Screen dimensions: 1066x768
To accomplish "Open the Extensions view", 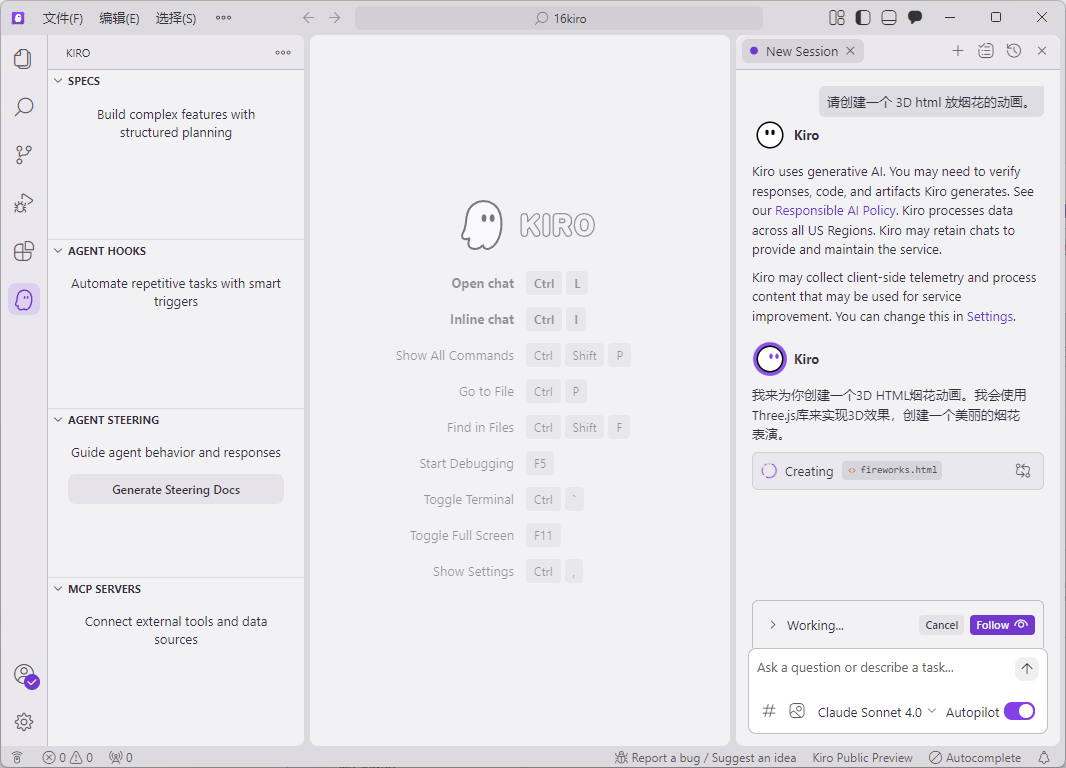I will click(x=23, y=251).
